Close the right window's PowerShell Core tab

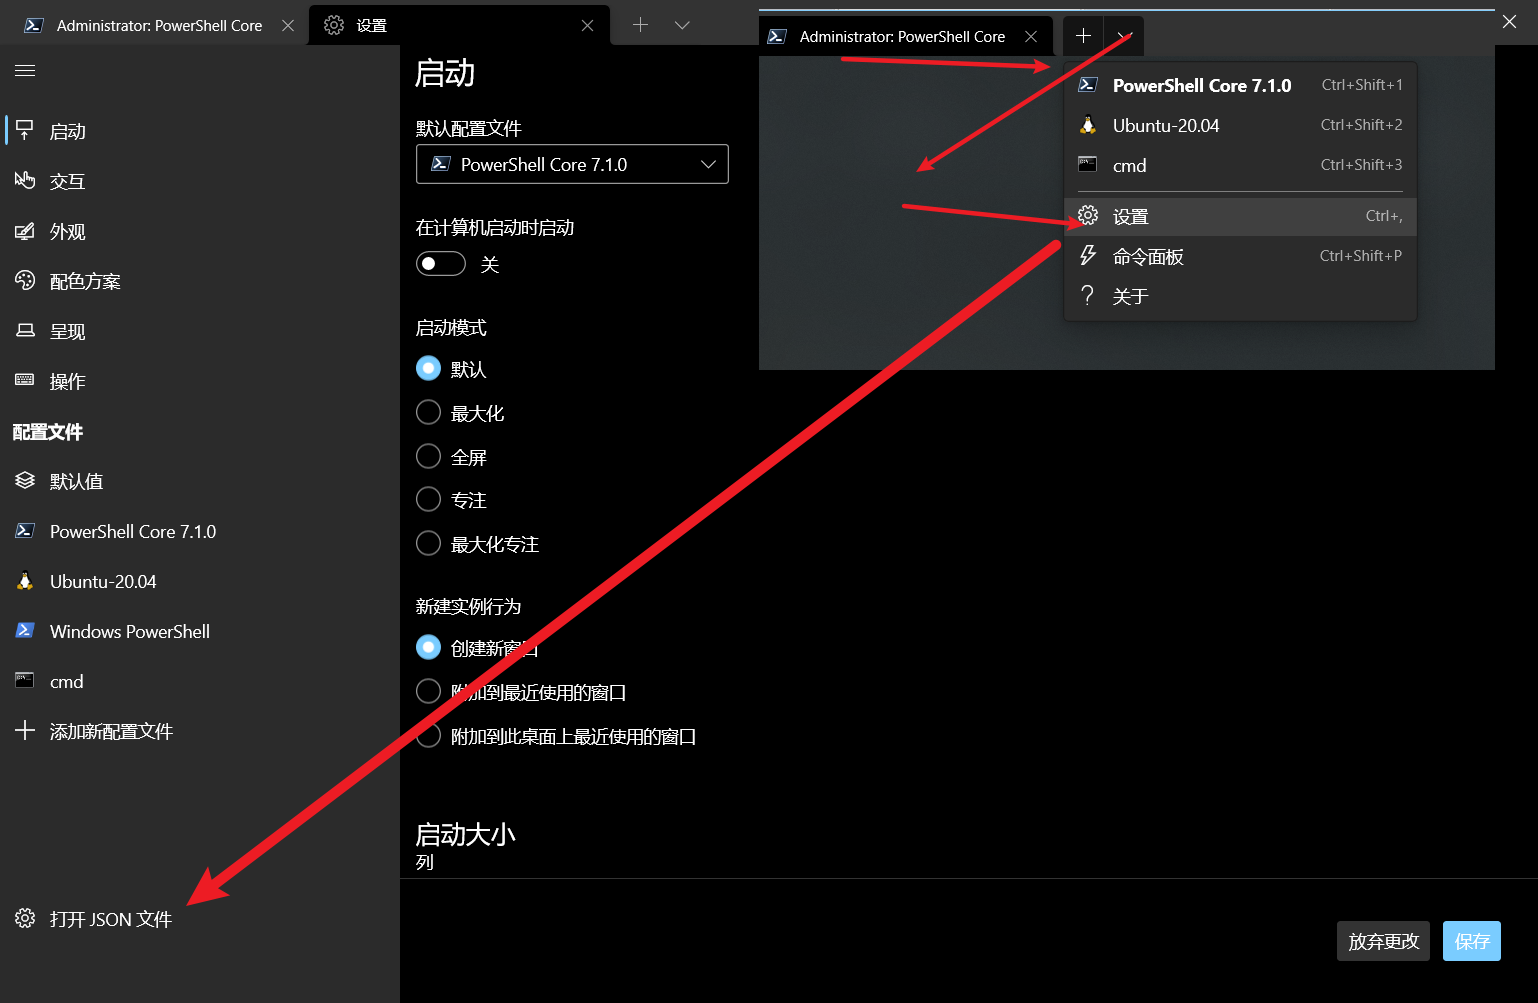(1031, 36)
